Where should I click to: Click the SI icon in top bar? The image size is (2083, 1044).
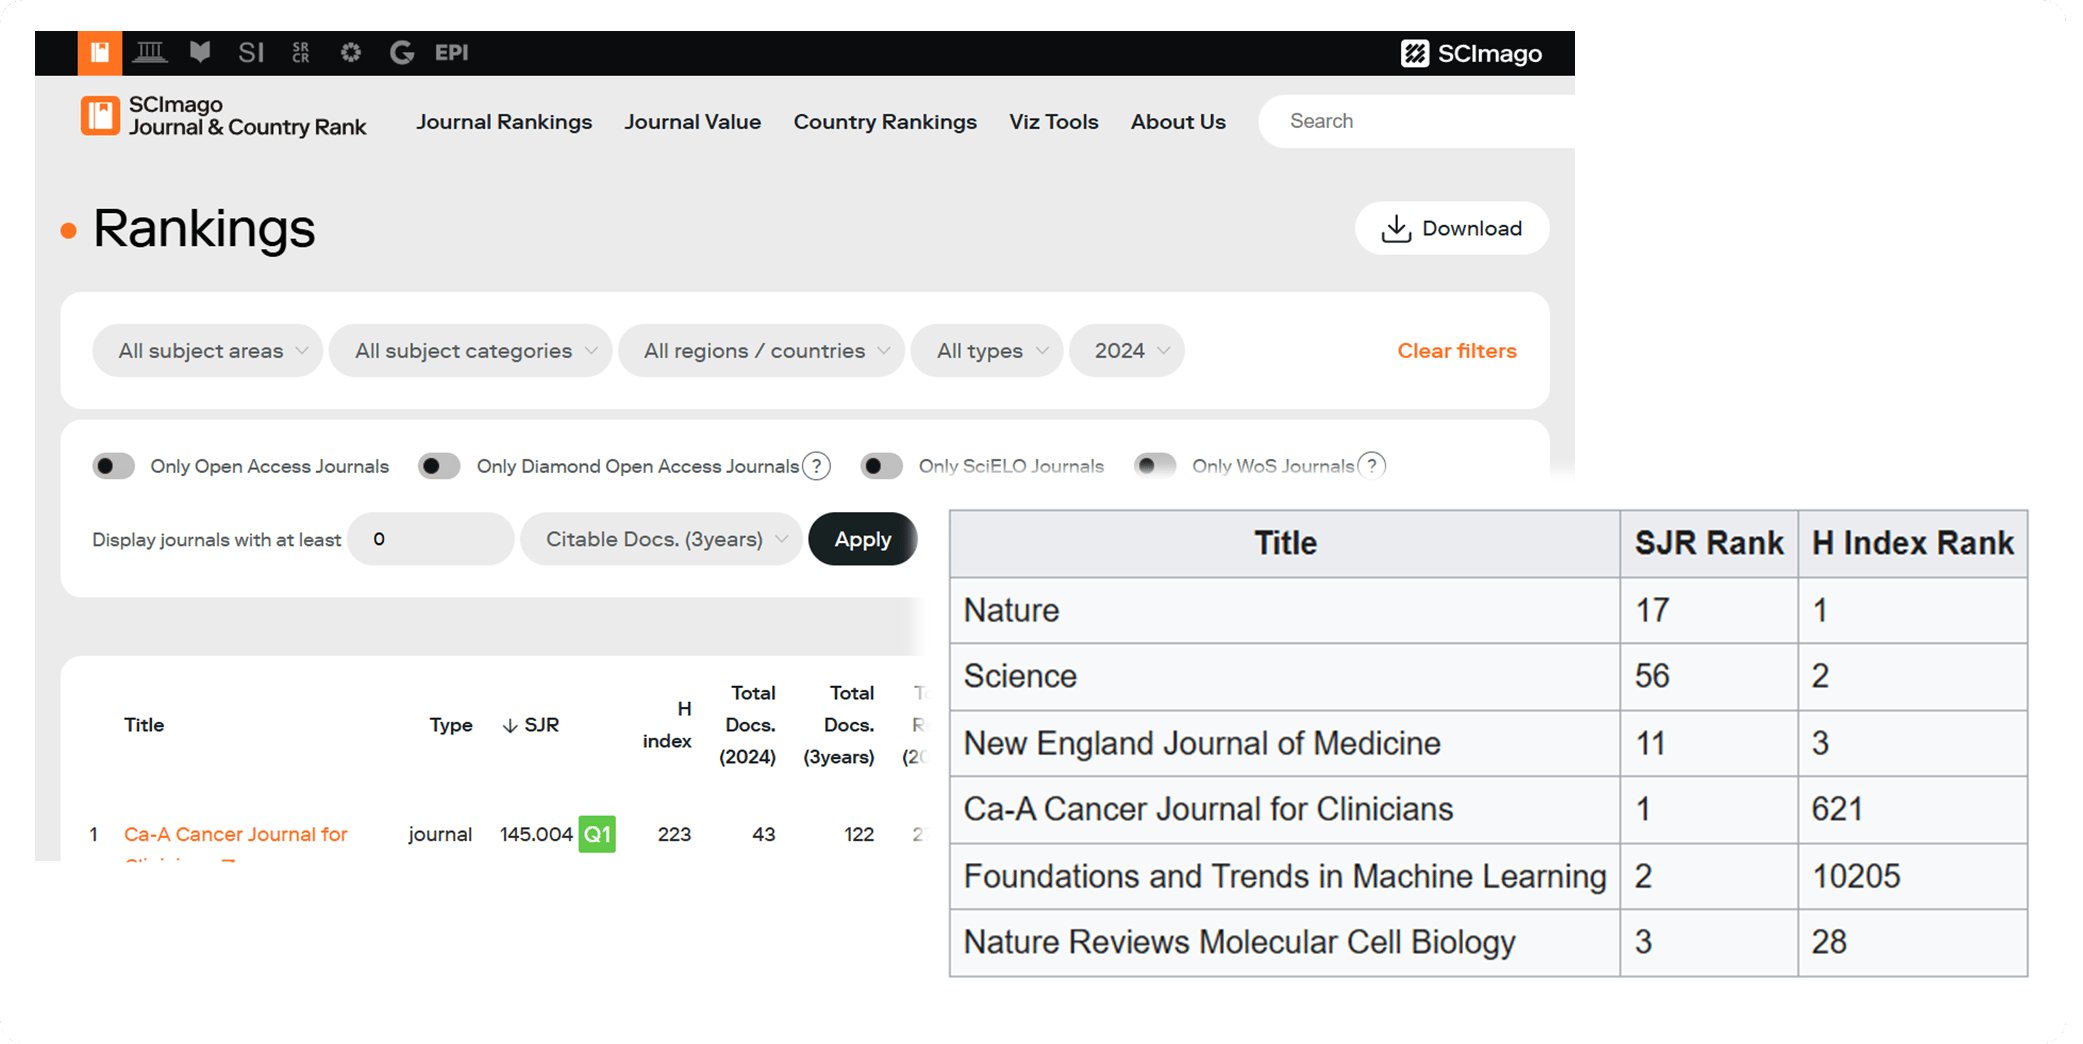(251, 53)
